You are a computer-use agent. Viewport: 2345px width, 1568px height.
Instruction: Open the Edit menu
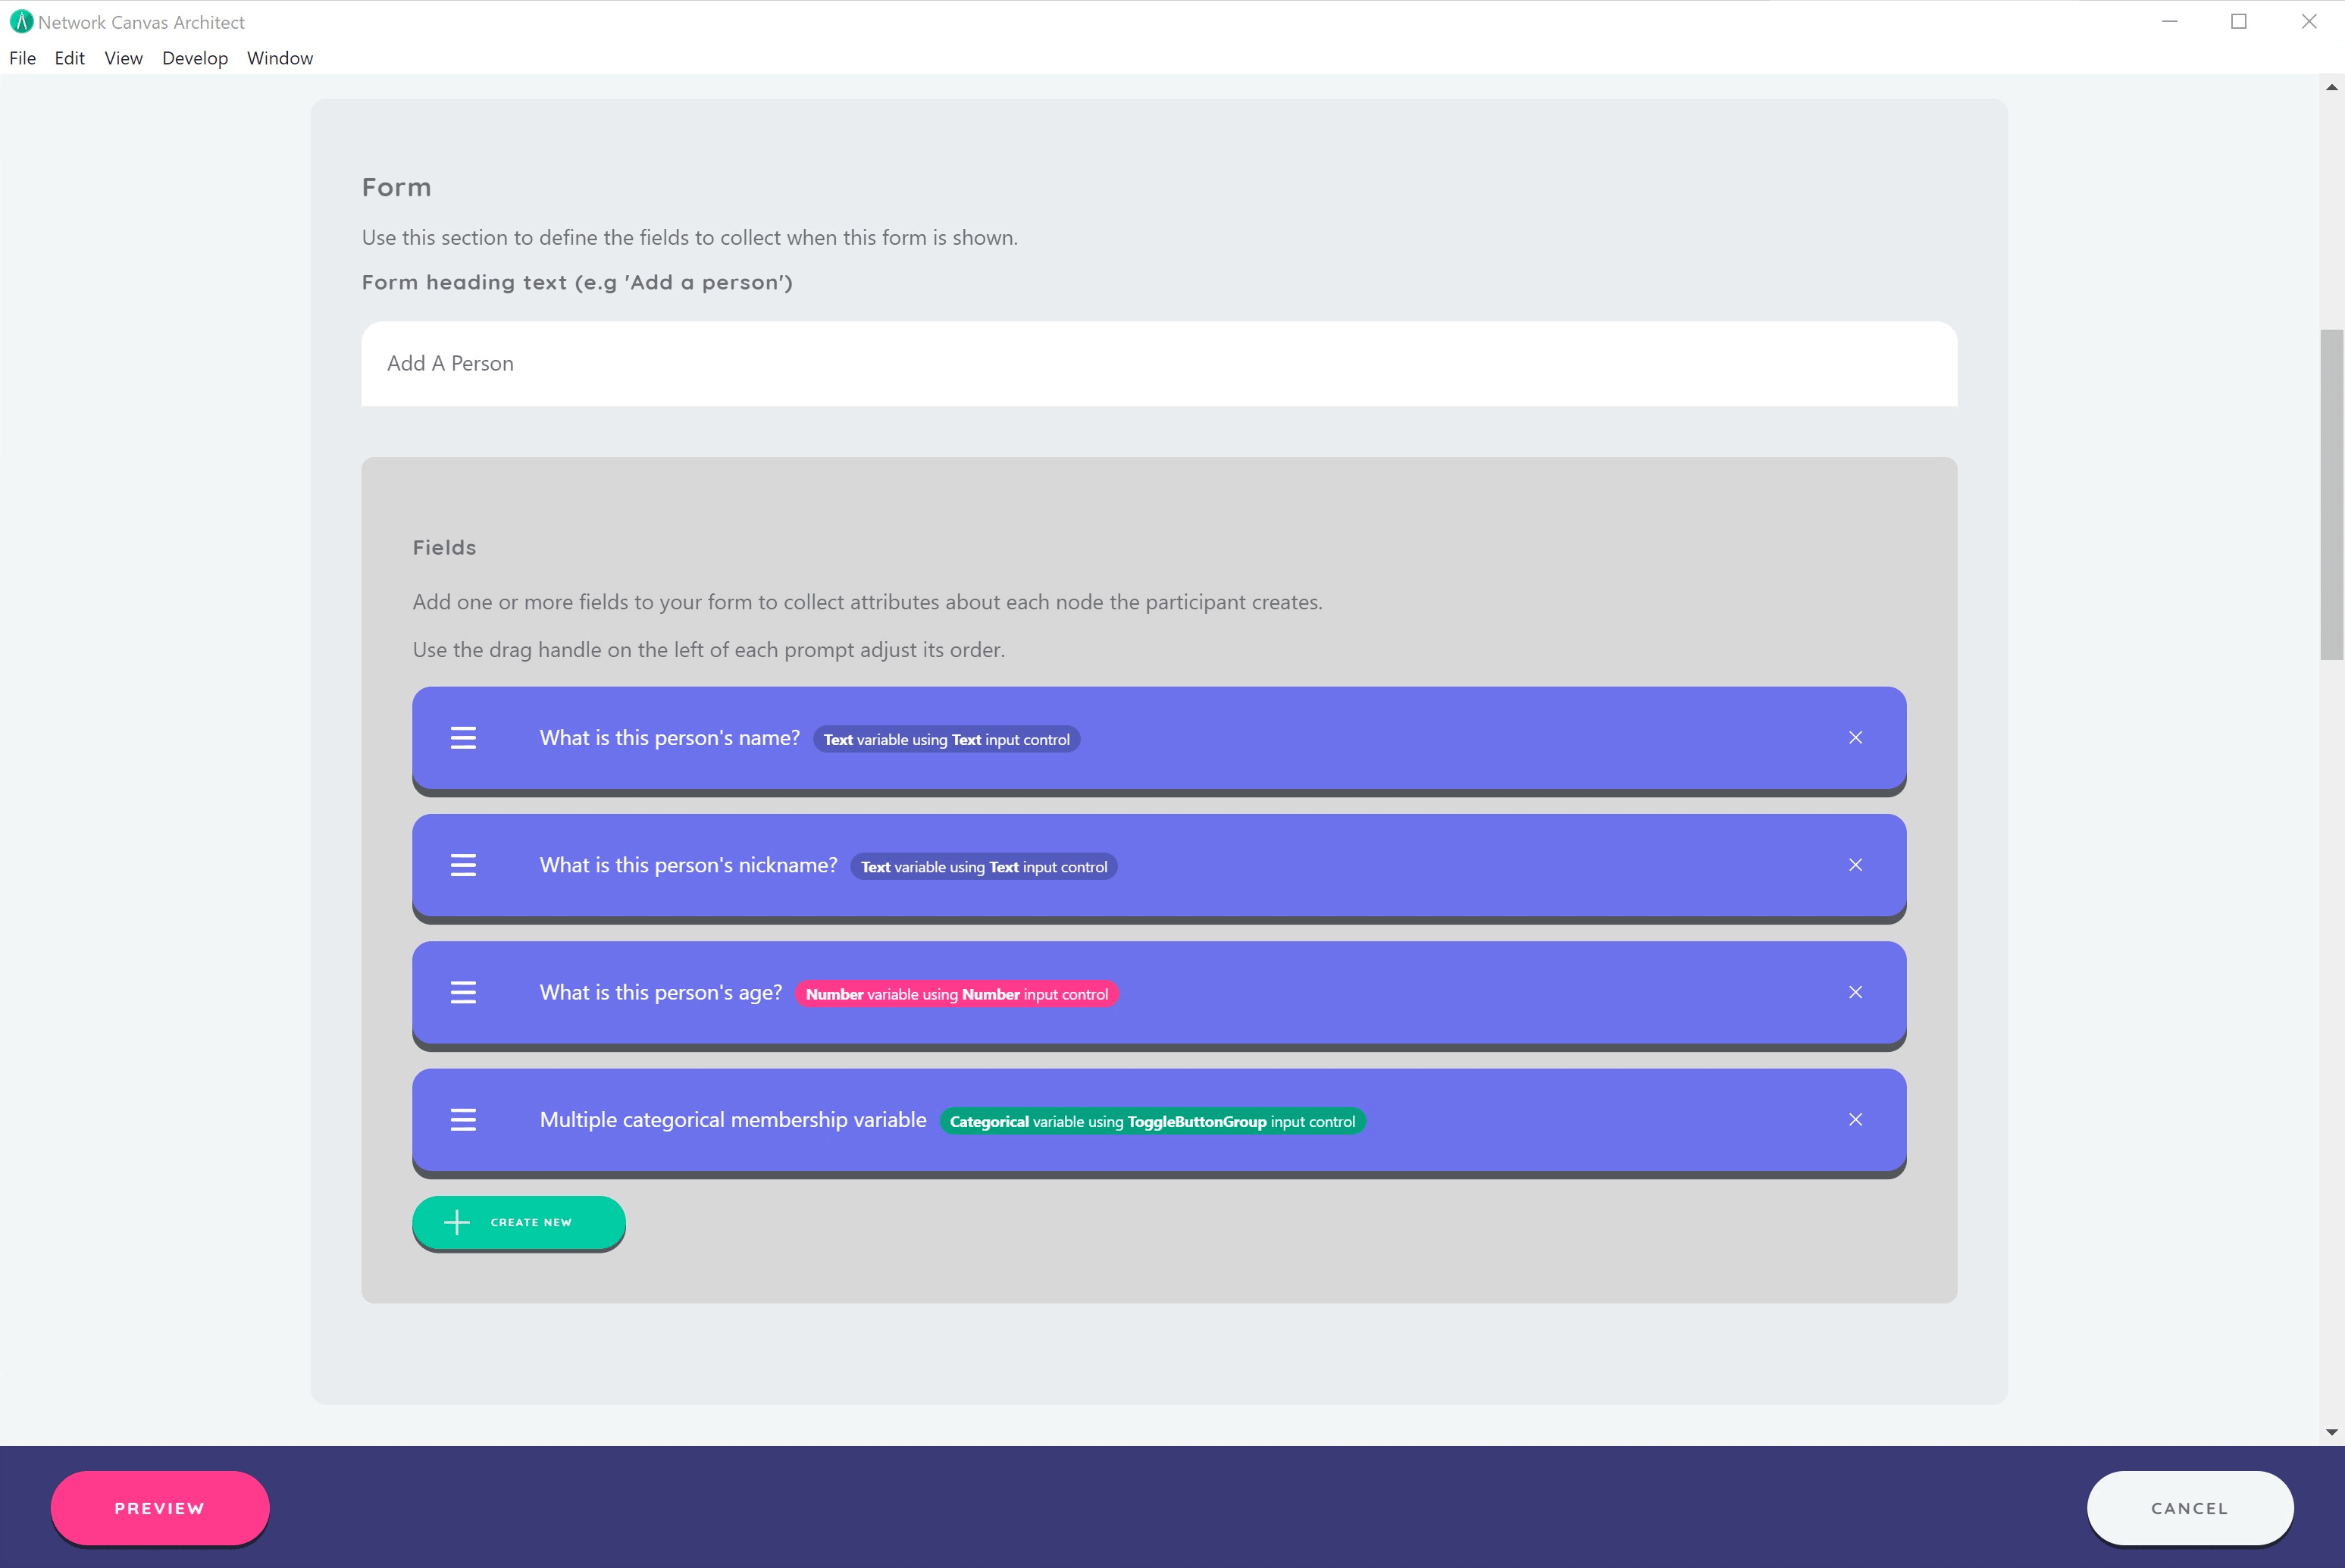click(69, 58)
